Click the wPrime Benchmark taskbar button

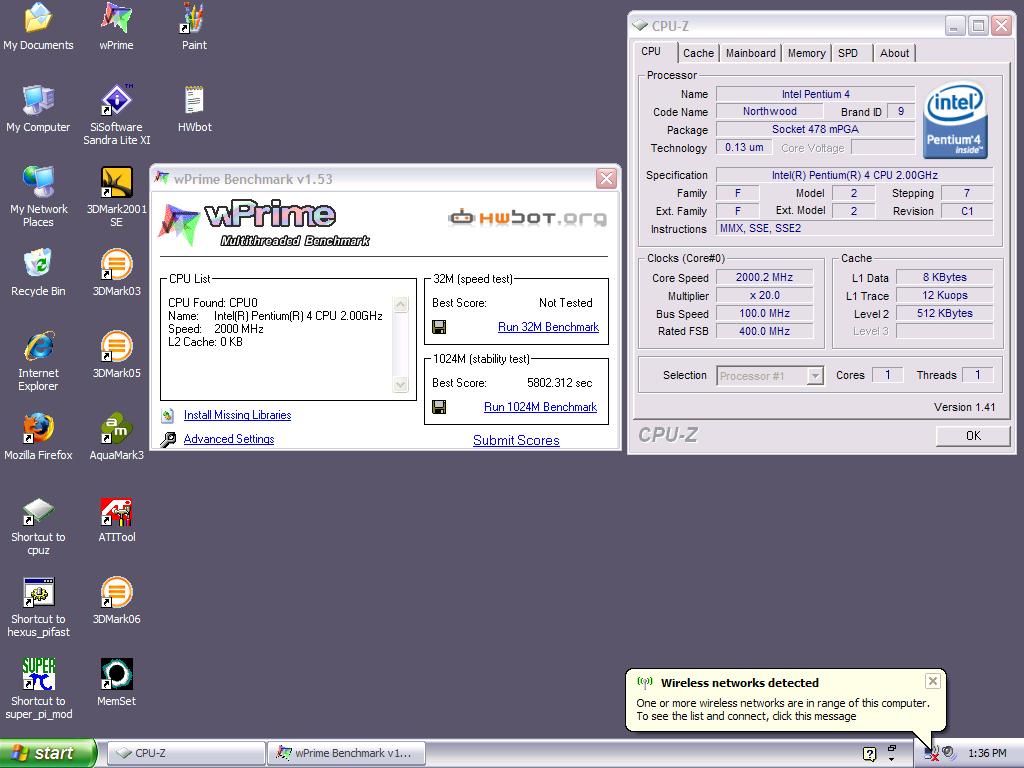tap(346, 753)
